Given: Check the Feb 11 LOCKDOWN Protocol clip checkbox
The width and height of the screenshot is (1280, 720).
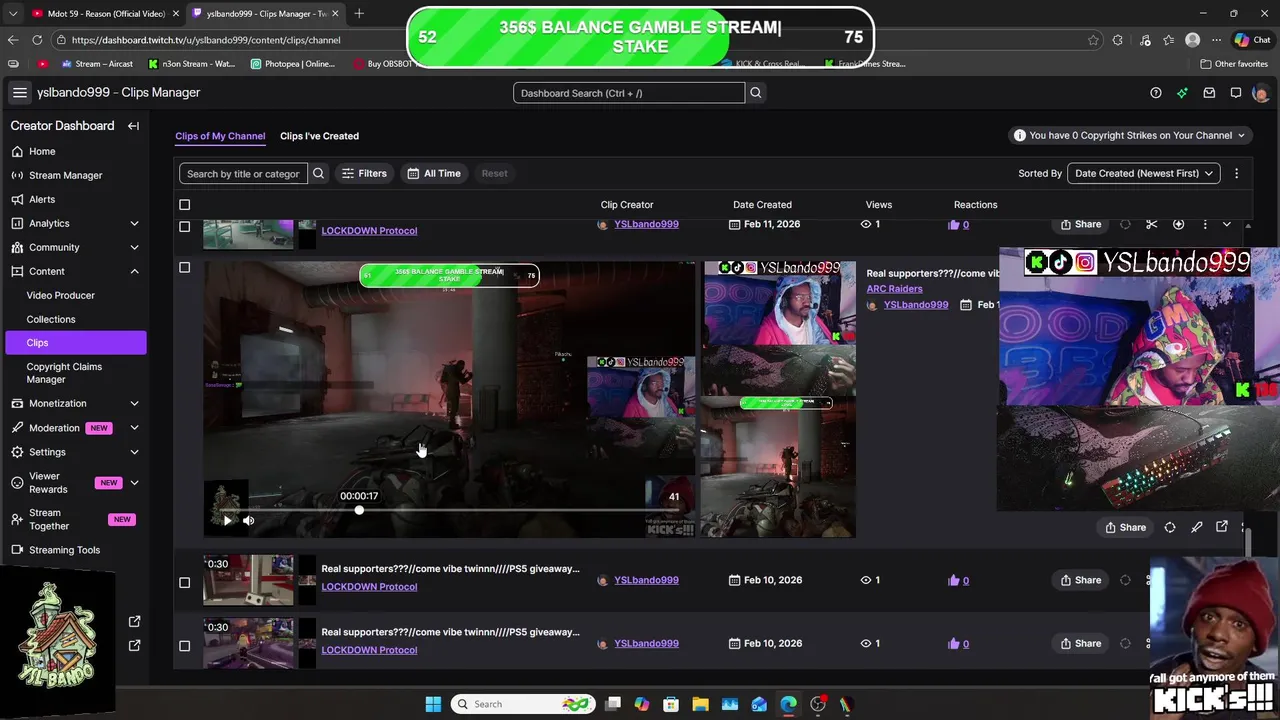Looking at the screenshot, I should (184, 226).
